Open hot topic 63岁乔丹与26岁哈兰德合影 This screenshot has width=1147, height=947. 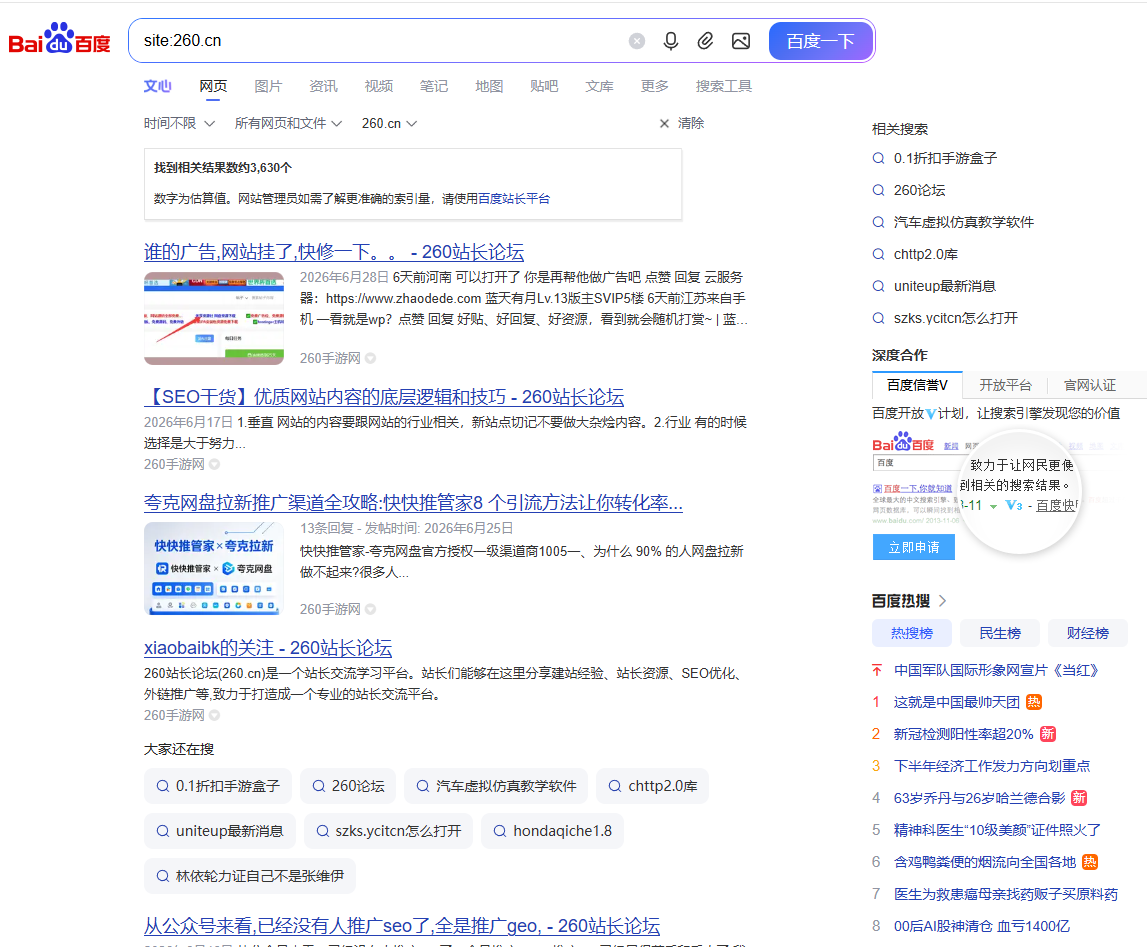[x=979, y=799]
